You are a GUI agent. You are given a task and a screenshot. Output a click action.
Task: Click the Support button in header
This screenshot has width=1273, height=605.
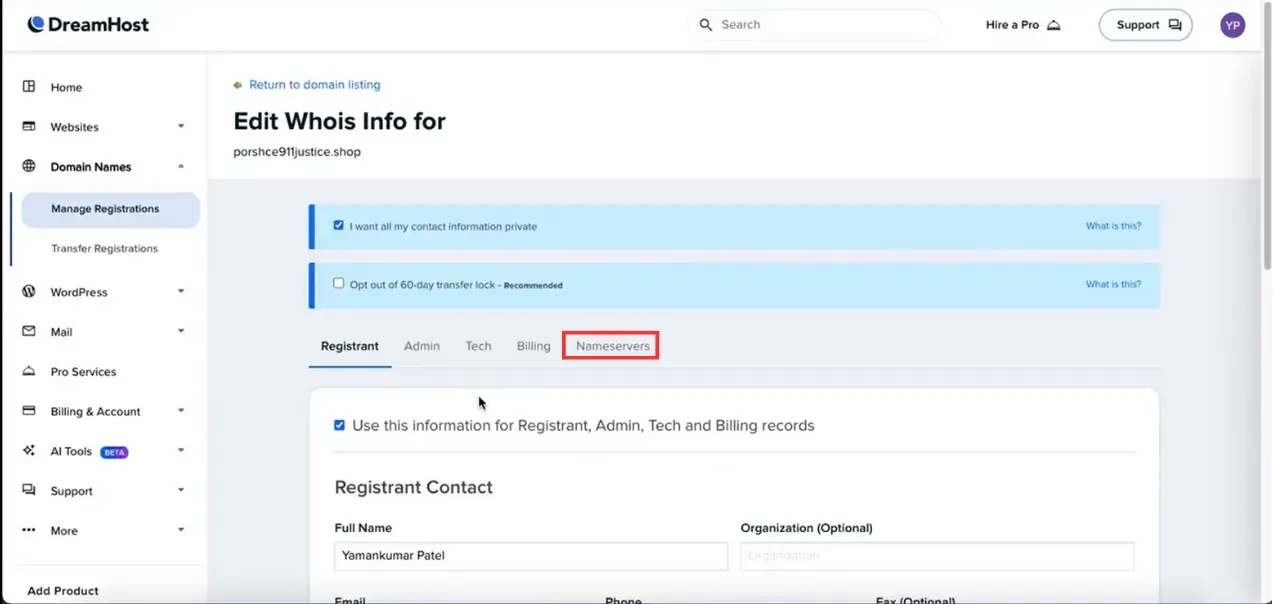tap(1145, 25)
